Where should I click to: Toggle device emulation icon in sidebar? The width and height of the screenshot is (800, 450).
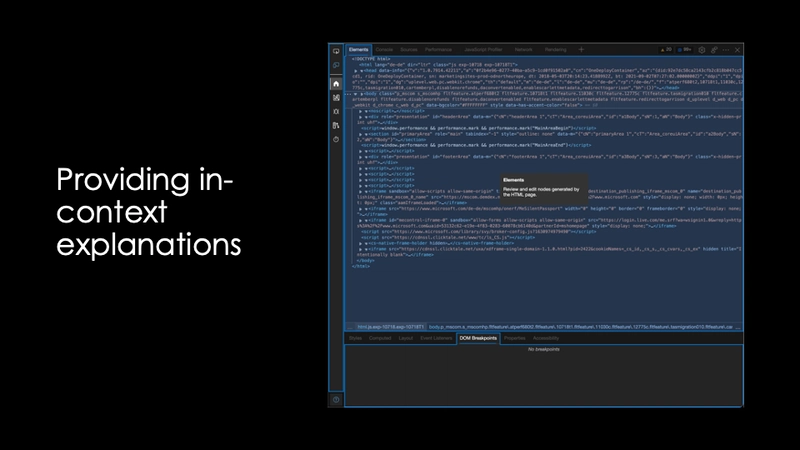click(x=336, y=65)
